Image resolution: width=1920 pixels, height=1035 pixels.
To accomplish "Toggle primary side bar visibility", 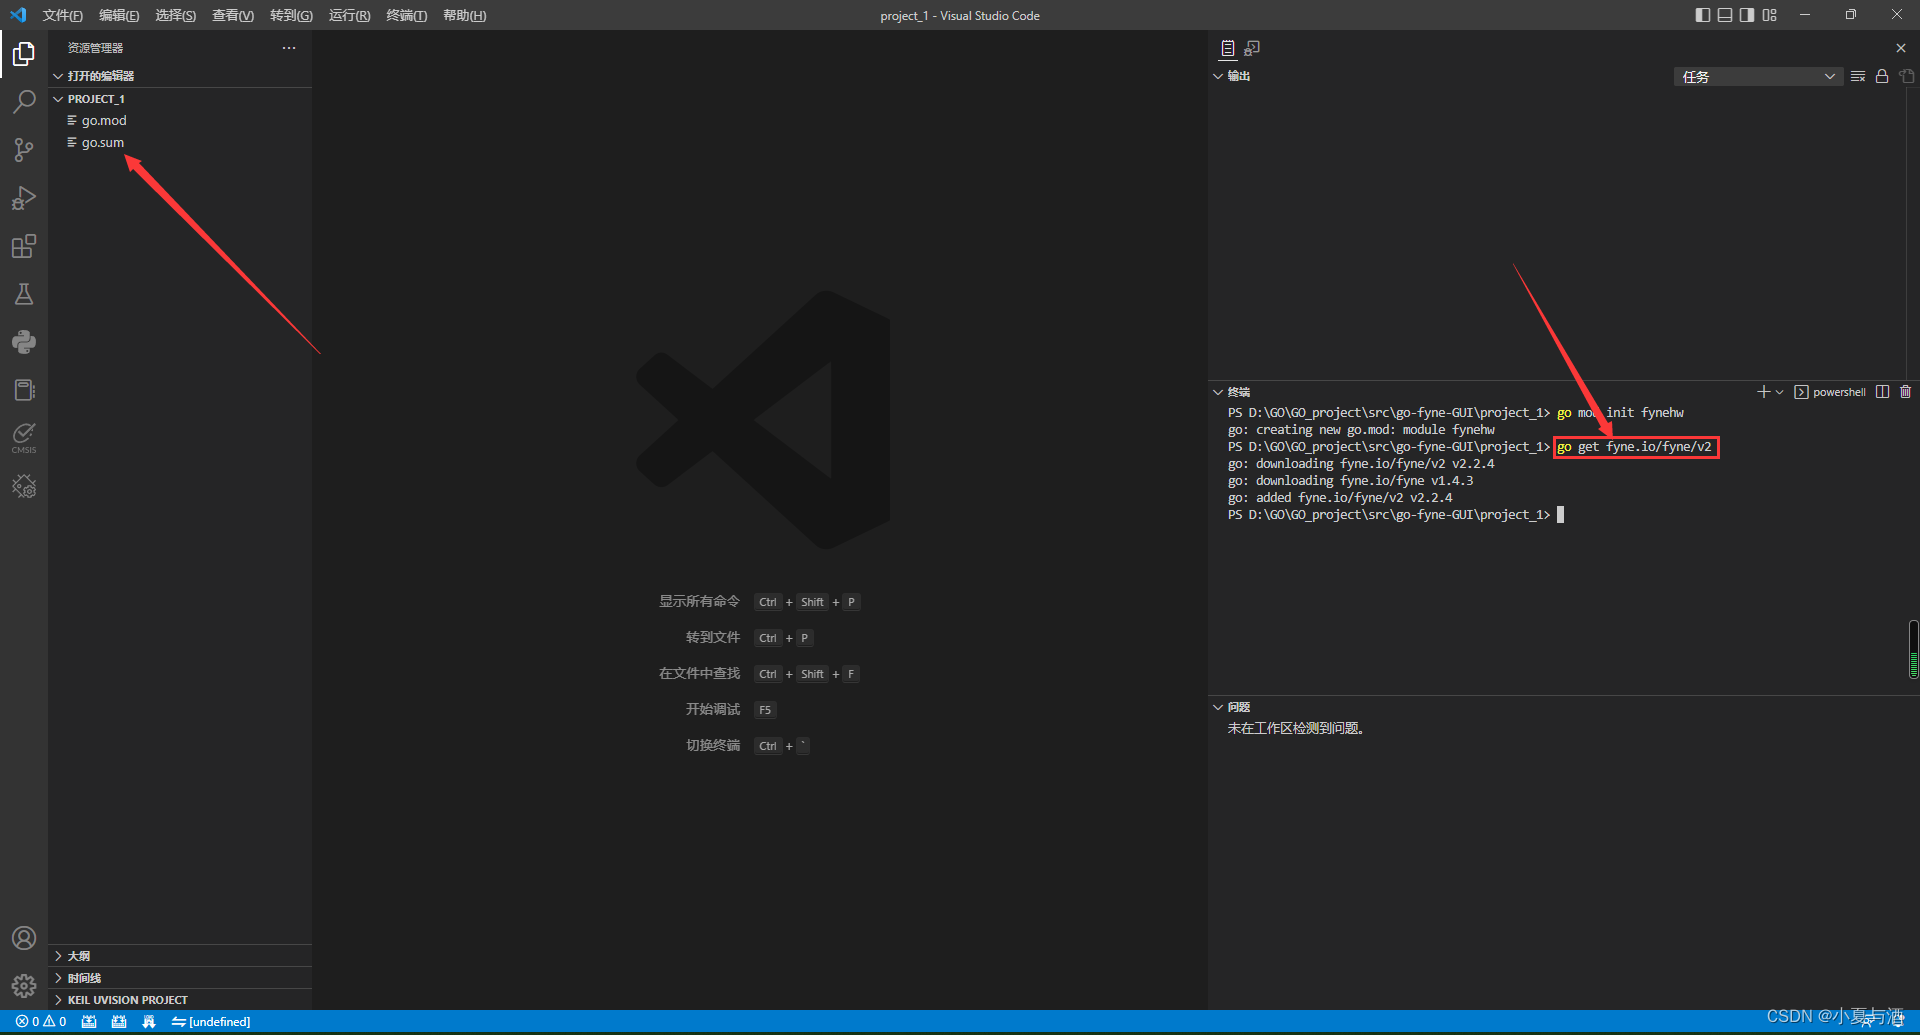I will click(x=1703, y=15).
